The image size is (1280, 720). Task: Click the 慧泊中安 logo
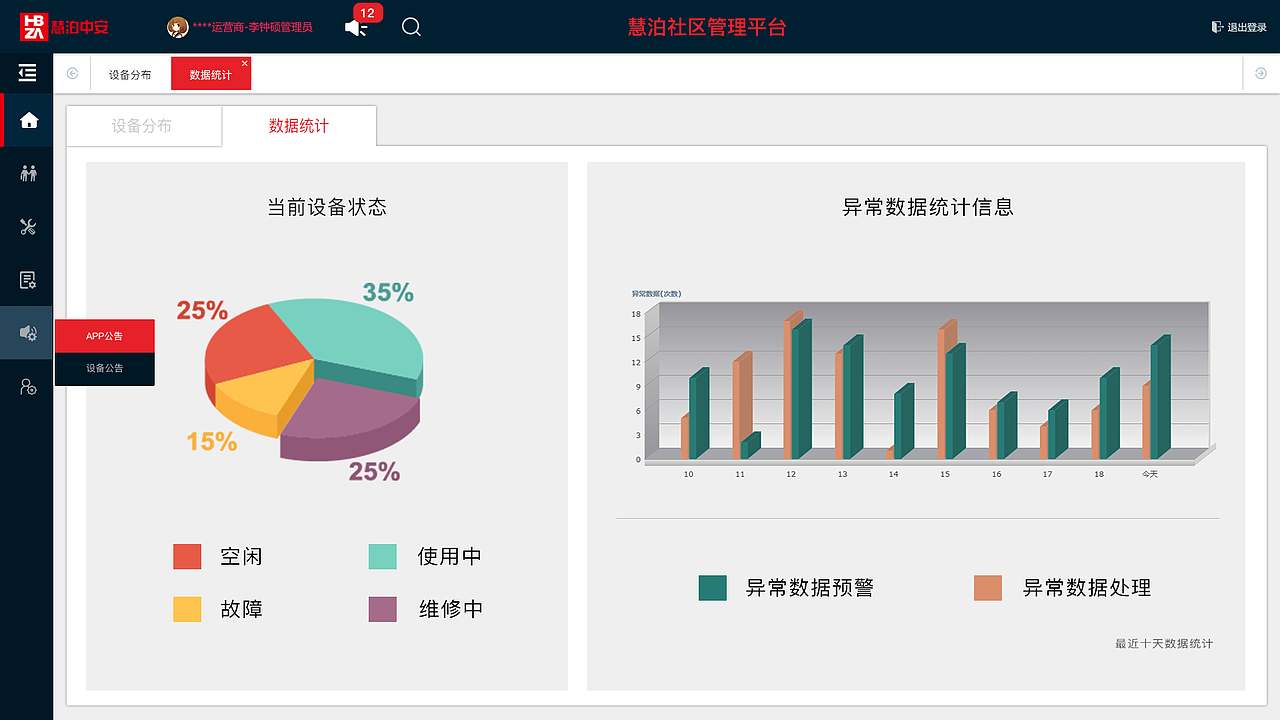pyautogui.click(x=60, y=26)
